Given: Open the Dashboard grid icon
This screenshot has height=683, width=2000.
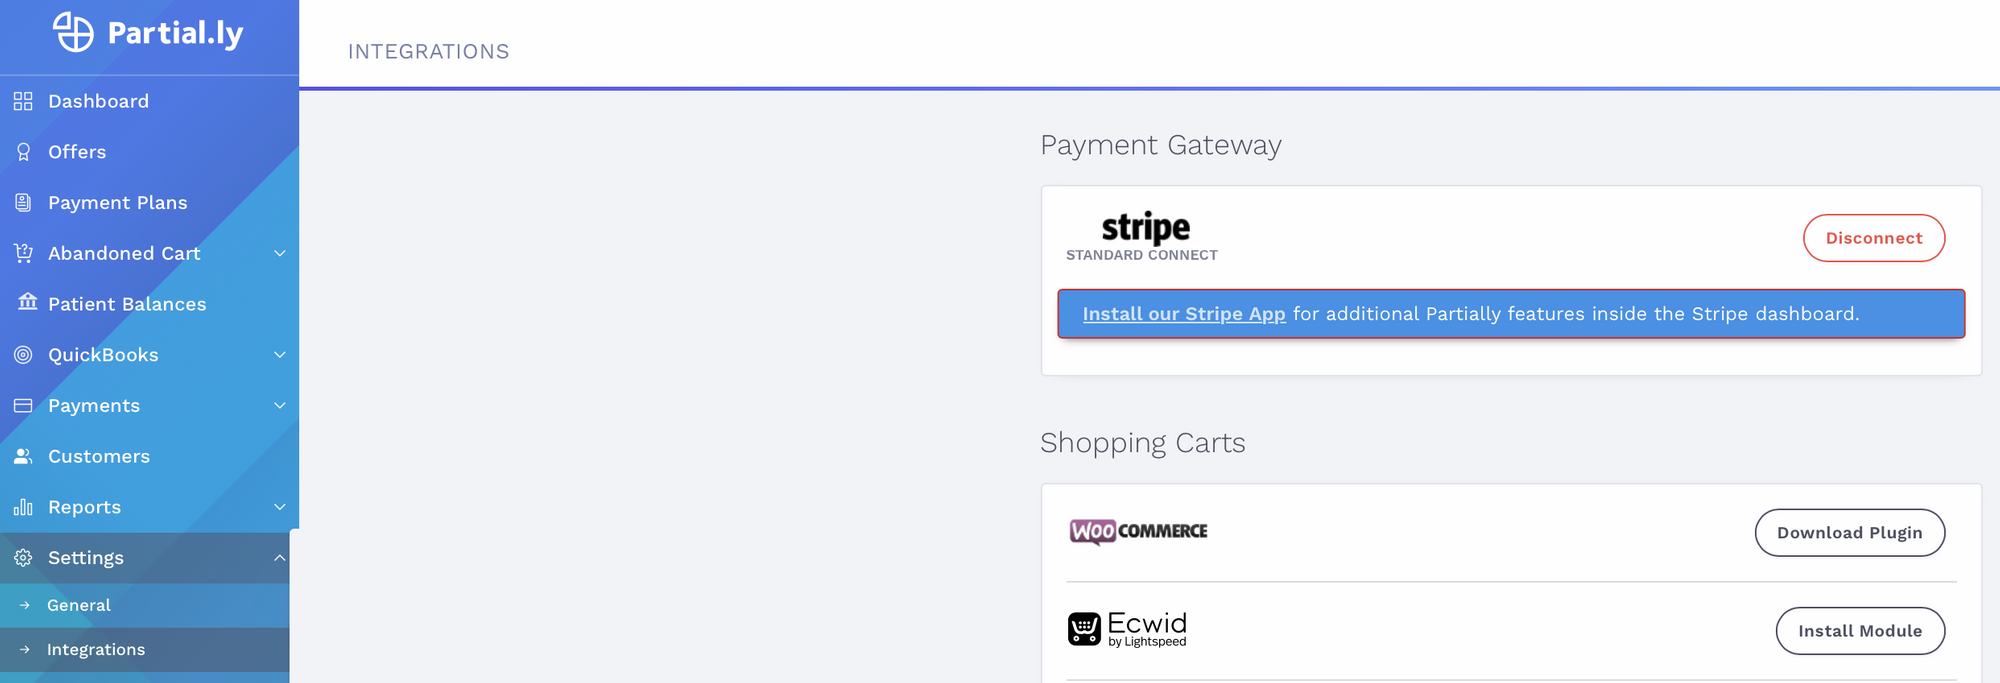Looking at the screenshot, I should pyautogui.click(x=23, y=101).
